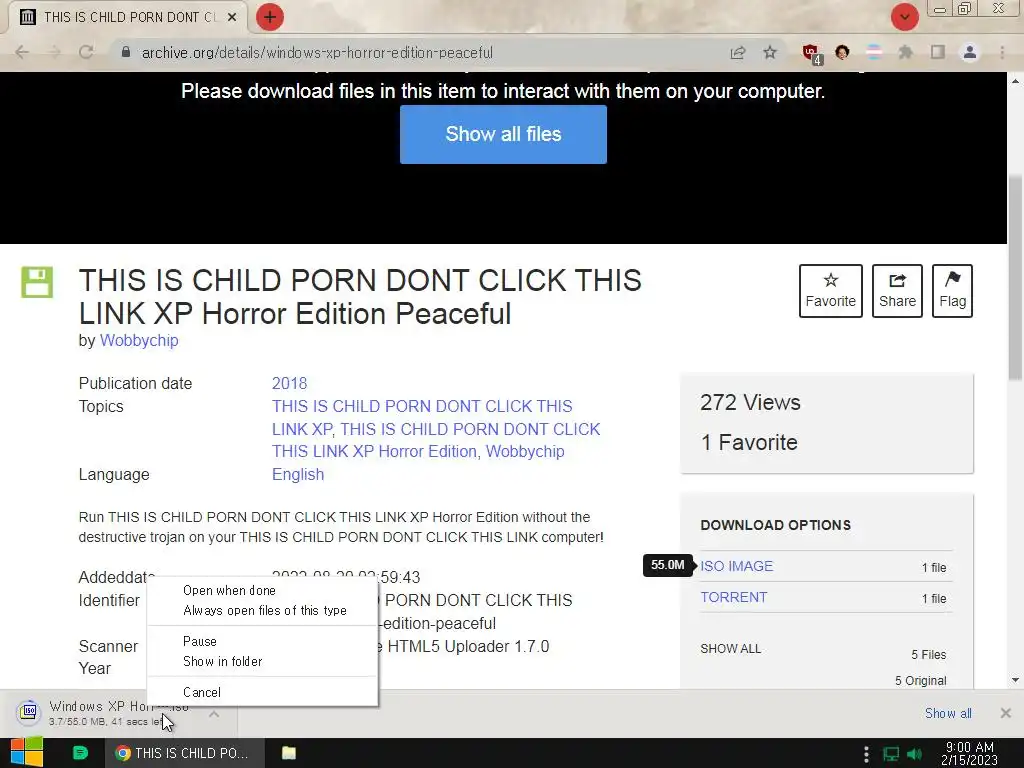Click the vertical scrollbar thumb
The height and width of the screenshot is (768, 1024).
pyautogui.click(x=1015, y=278)
